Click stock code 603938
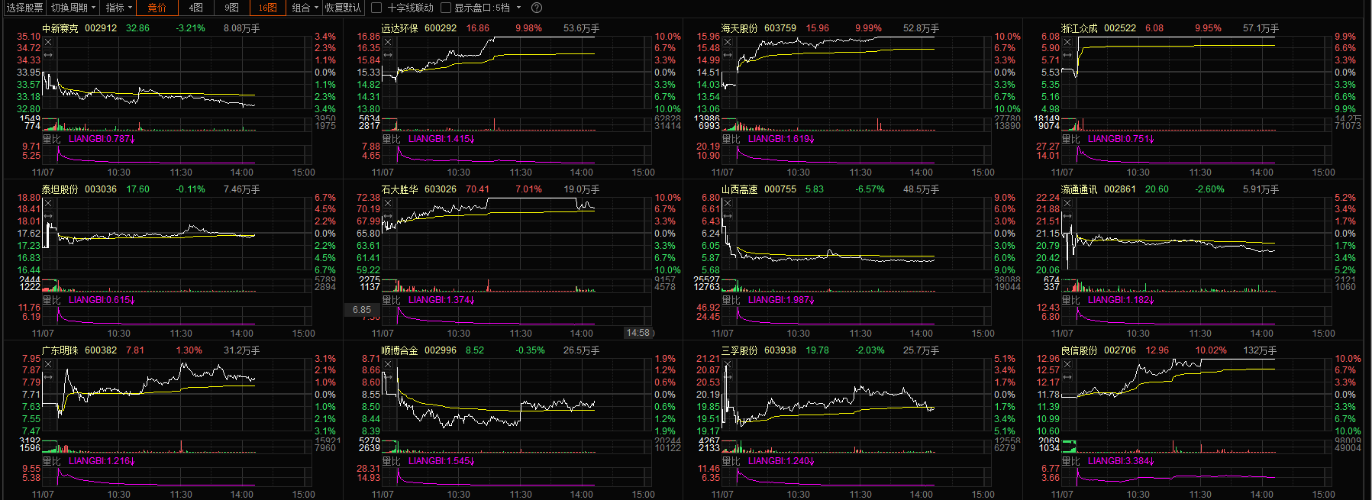Screen dimensions: 1372x500 coord(780,350)
